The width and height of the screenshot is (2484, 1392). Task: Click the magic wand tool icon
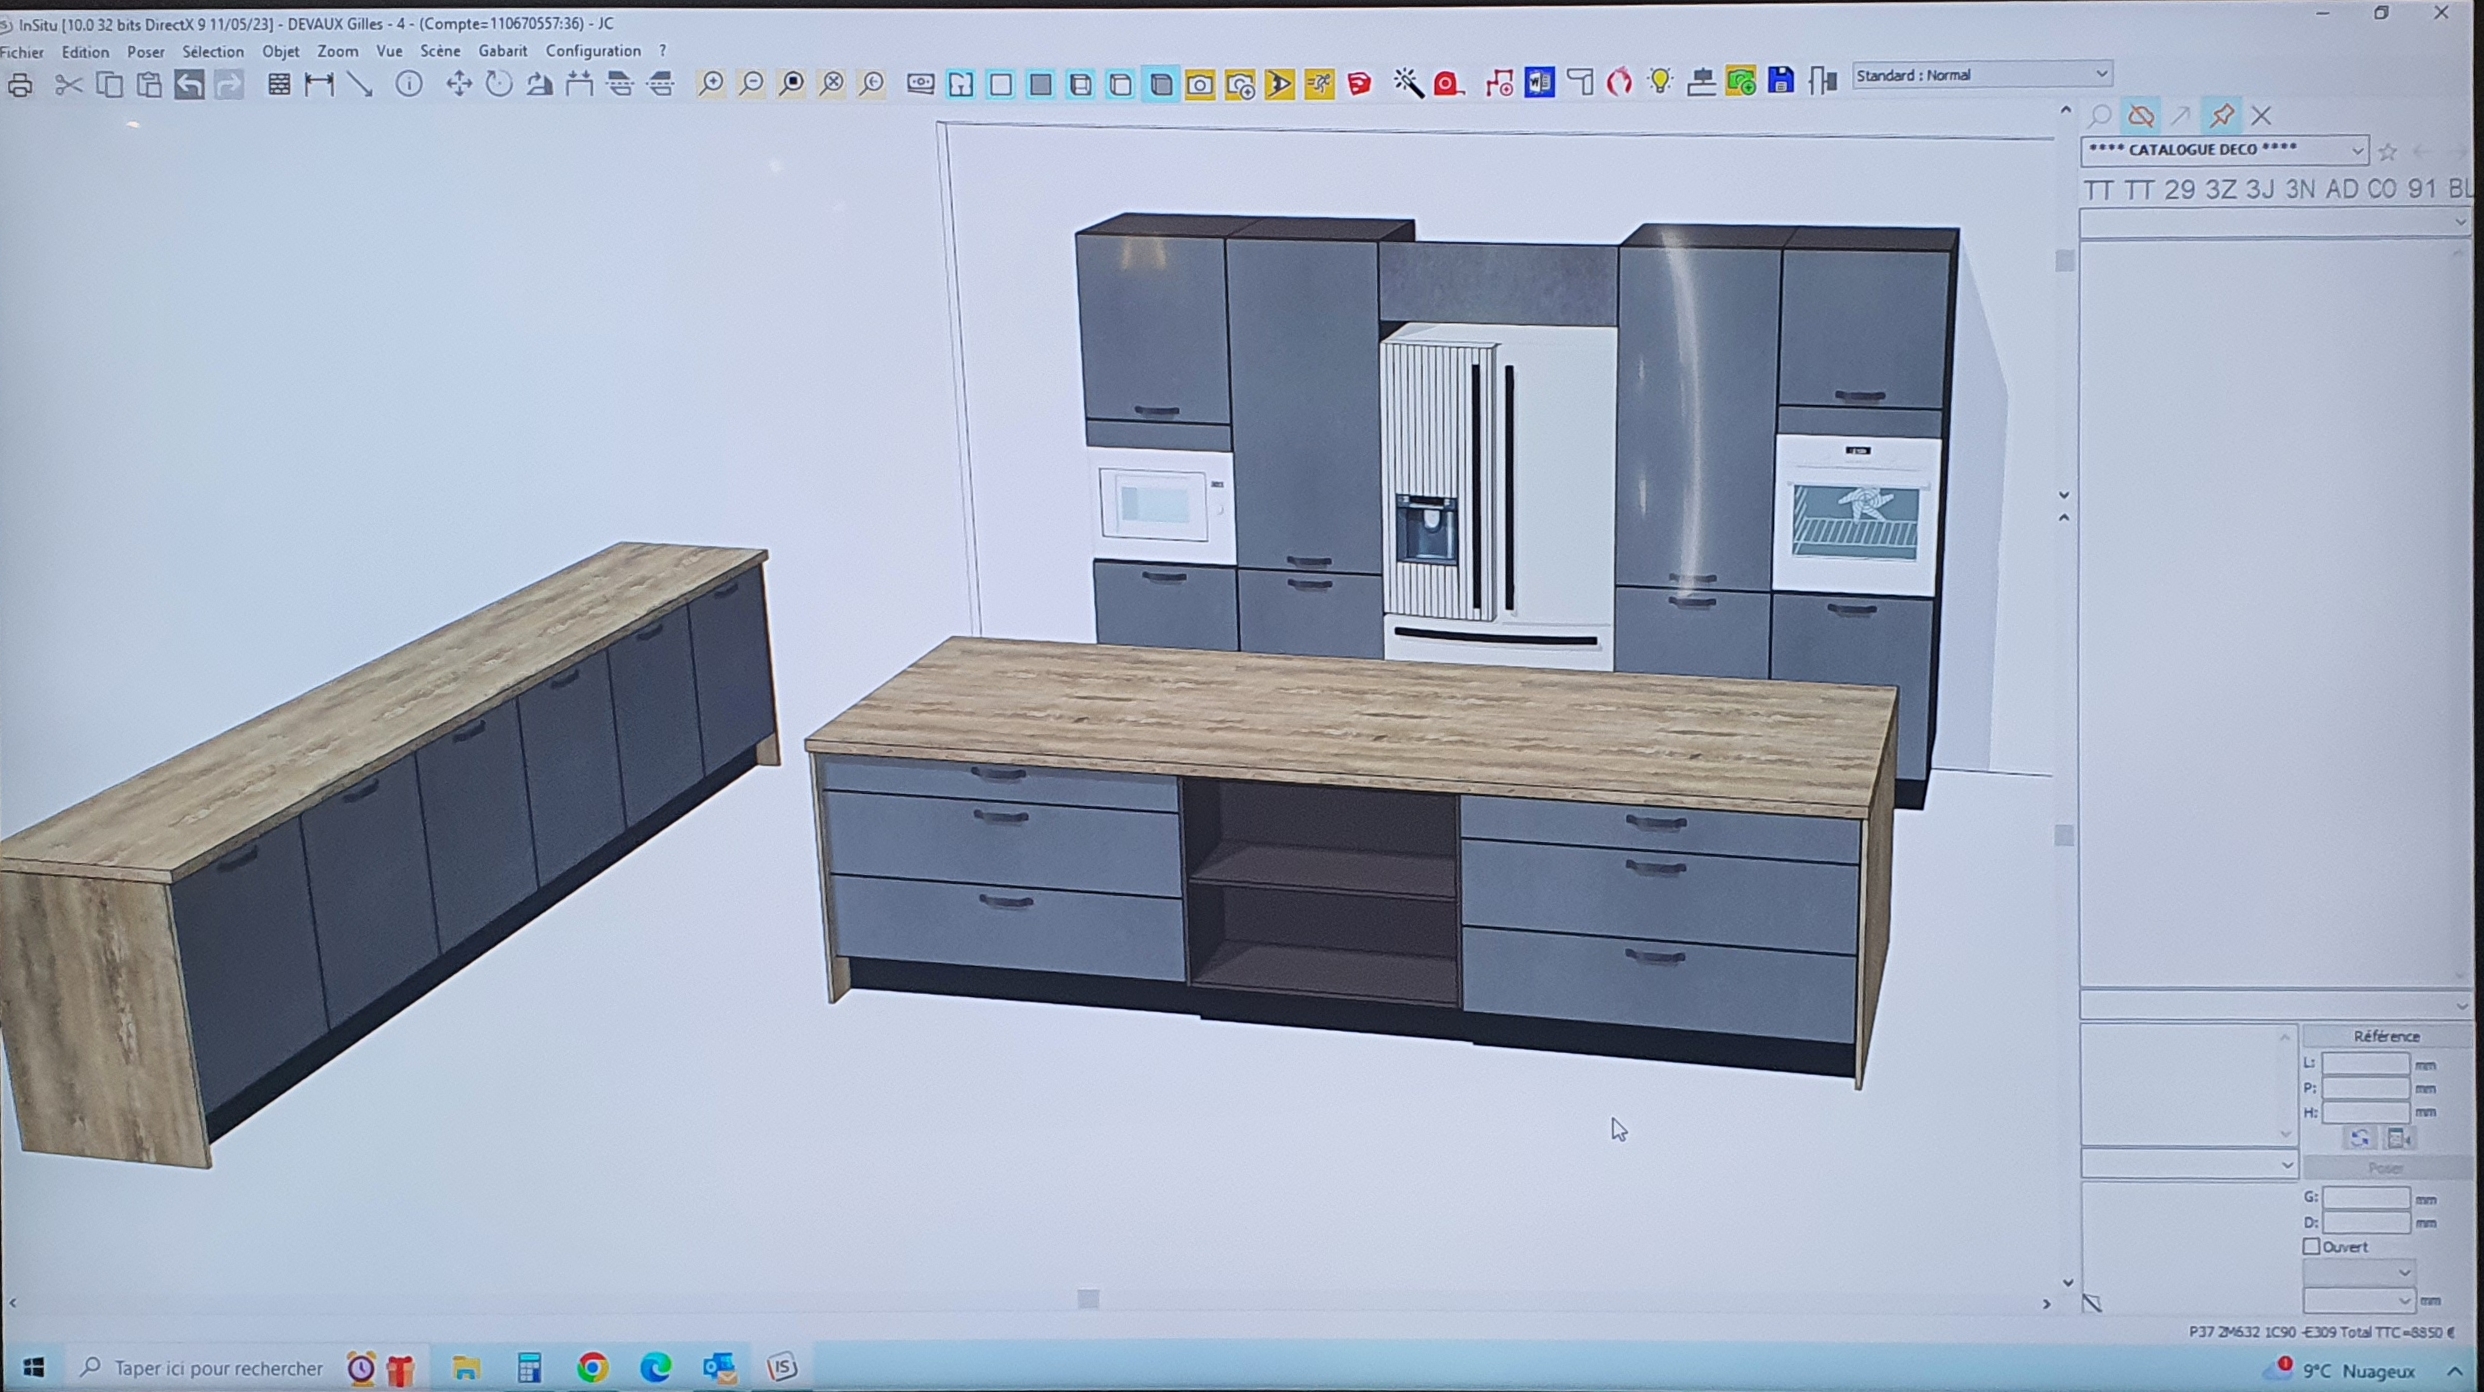(x=1408, y=84)
